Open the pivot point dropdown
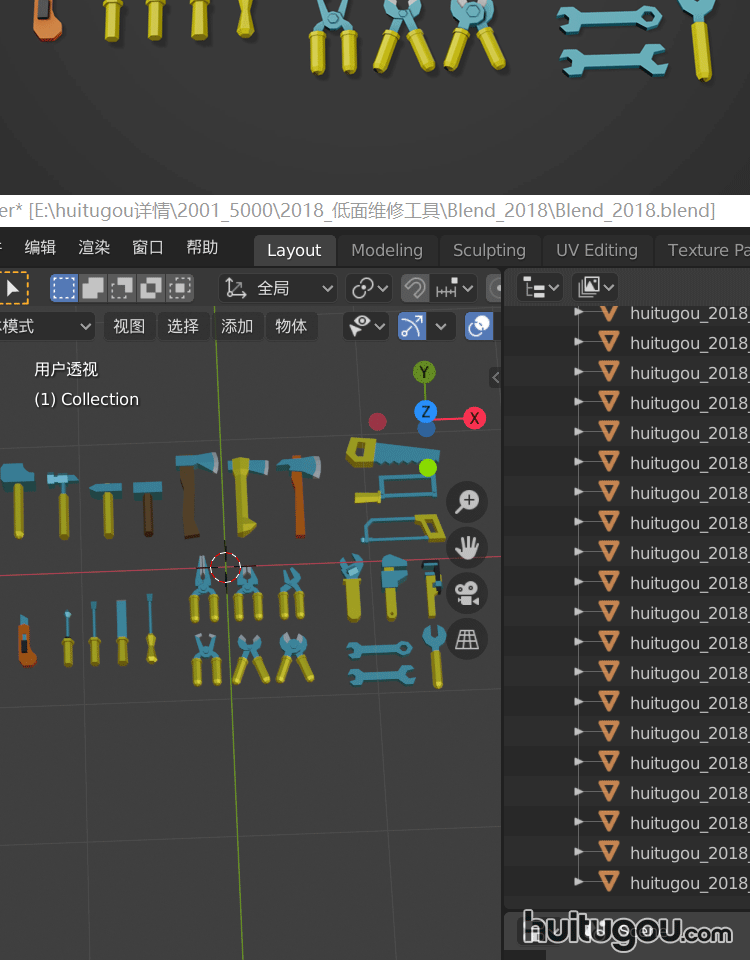This screenshot has height=960, width=750. coord(369,289)
